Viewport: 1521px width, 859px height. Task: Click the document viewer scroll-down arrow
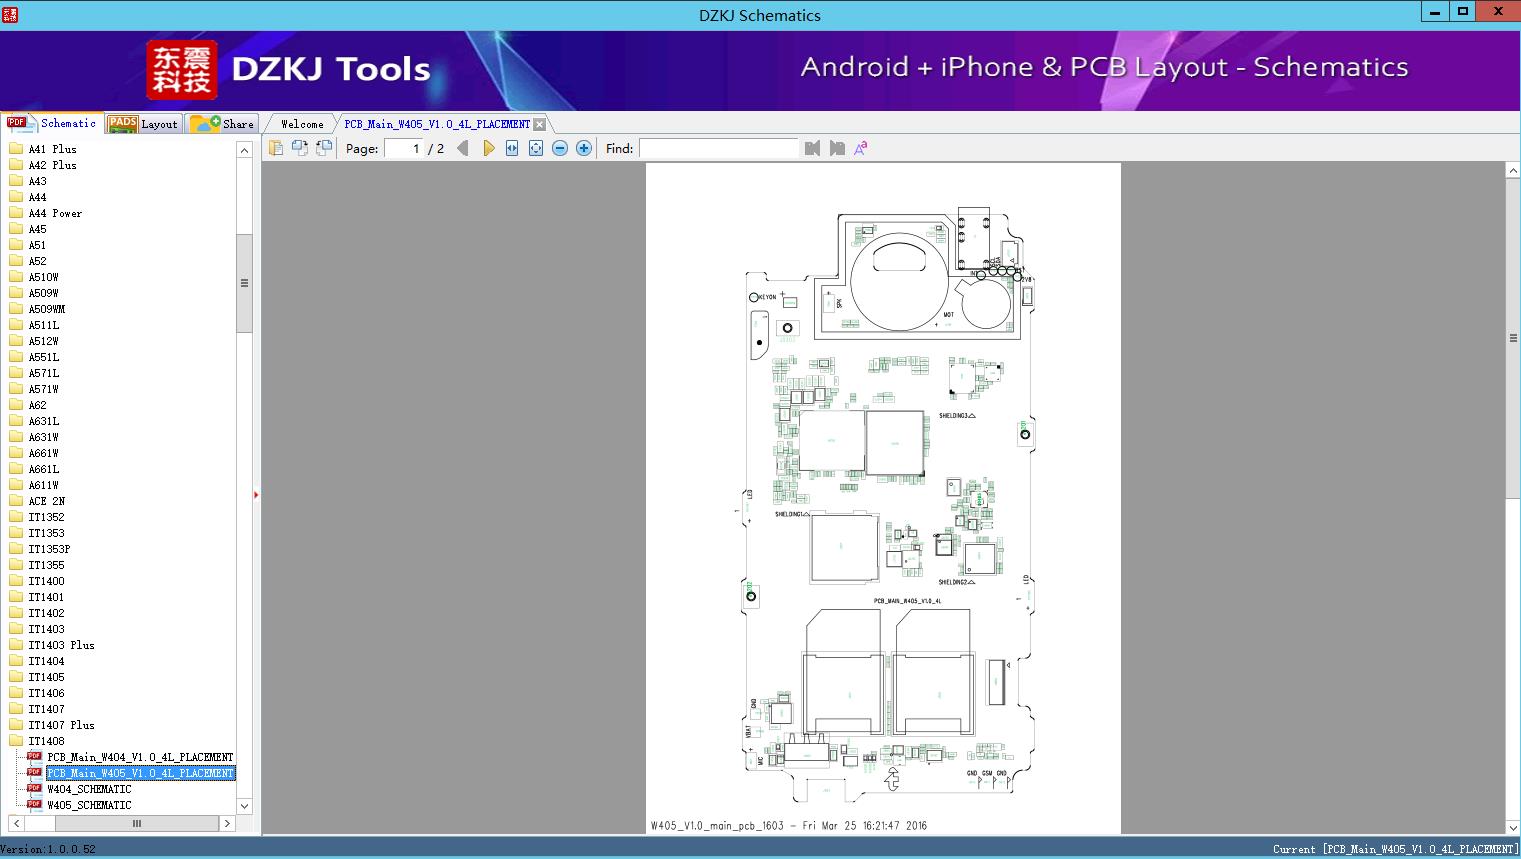pos(1513,827)
